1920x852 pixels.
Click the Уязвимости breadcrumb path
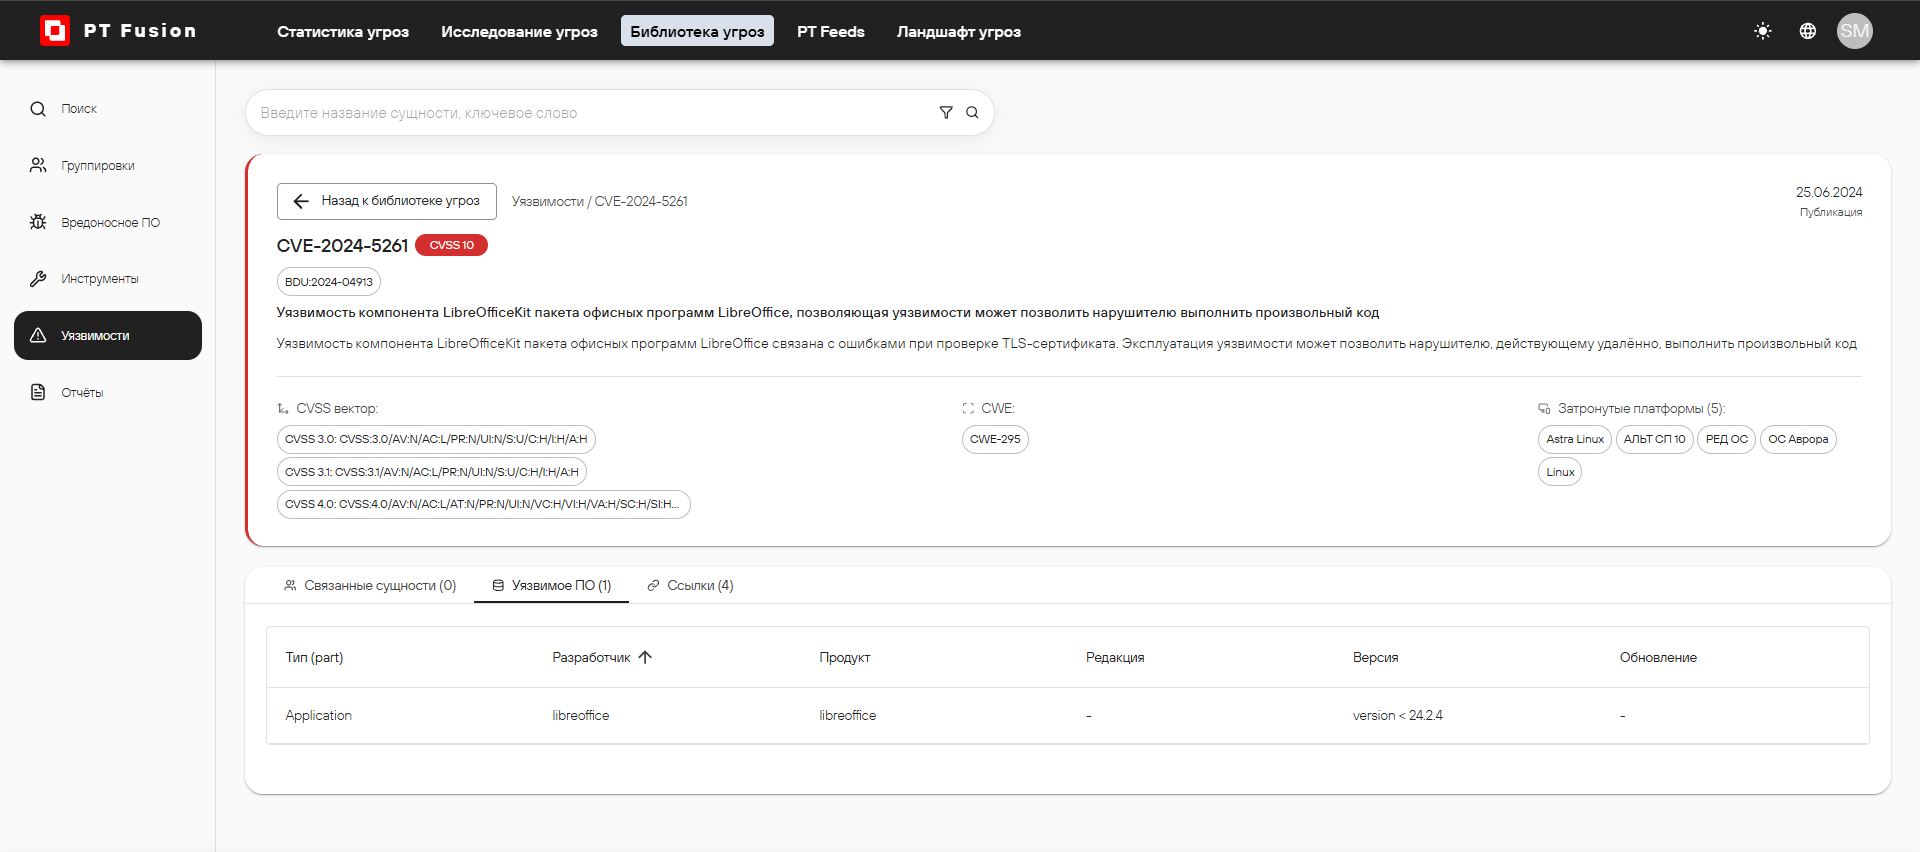click(x=548, y=202)
